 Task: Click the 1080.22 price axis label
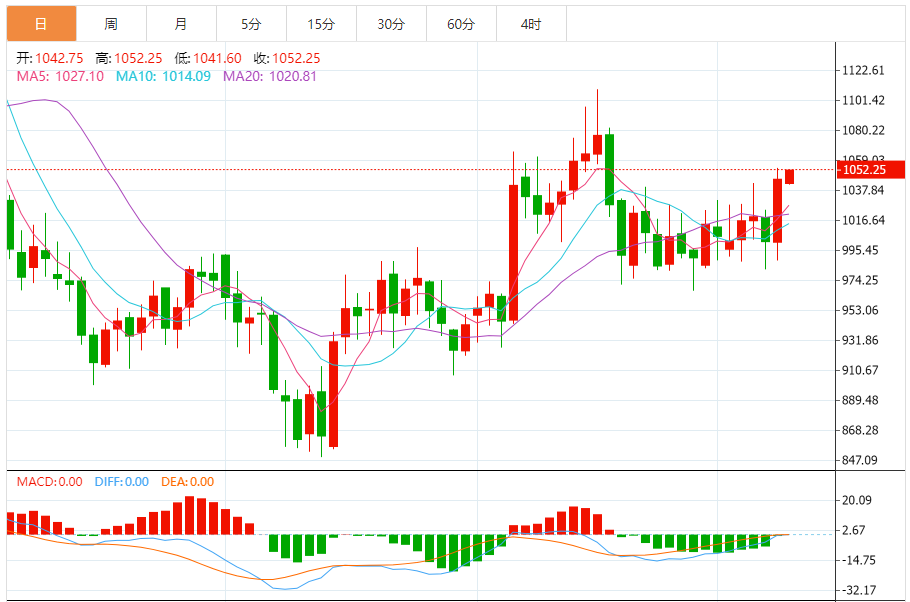pos(864,130)
